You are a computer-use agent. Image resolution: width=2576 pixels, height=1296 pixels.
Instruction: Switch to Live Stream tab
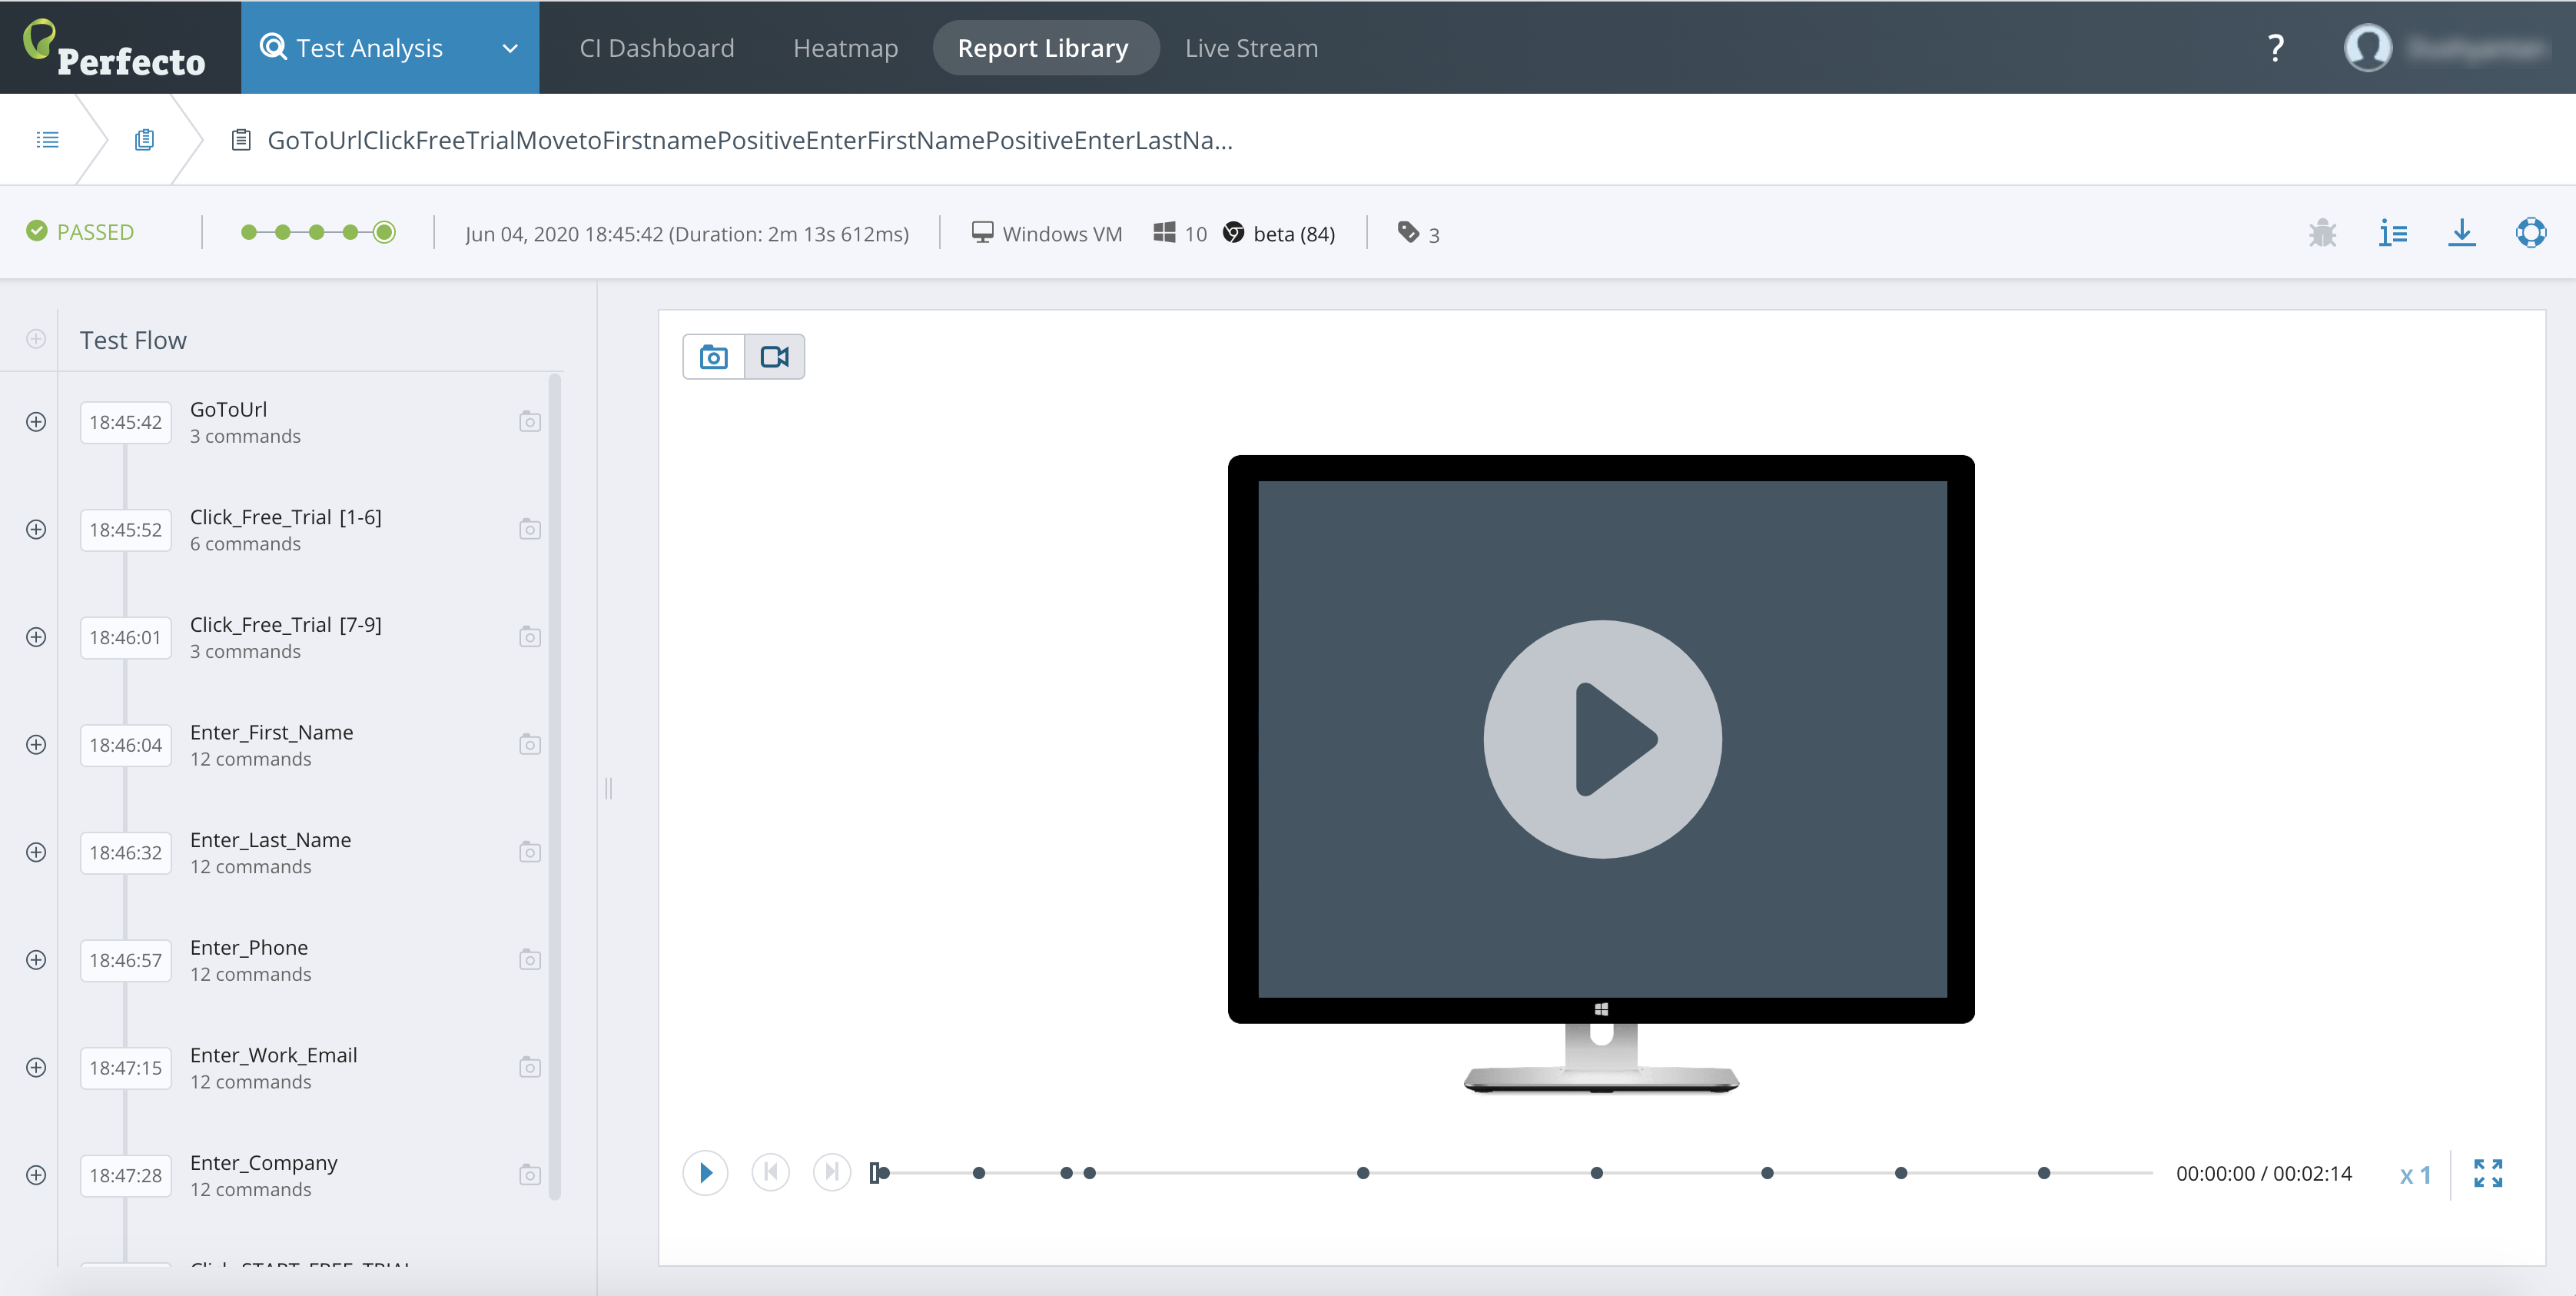click(x=1251, y=48)
